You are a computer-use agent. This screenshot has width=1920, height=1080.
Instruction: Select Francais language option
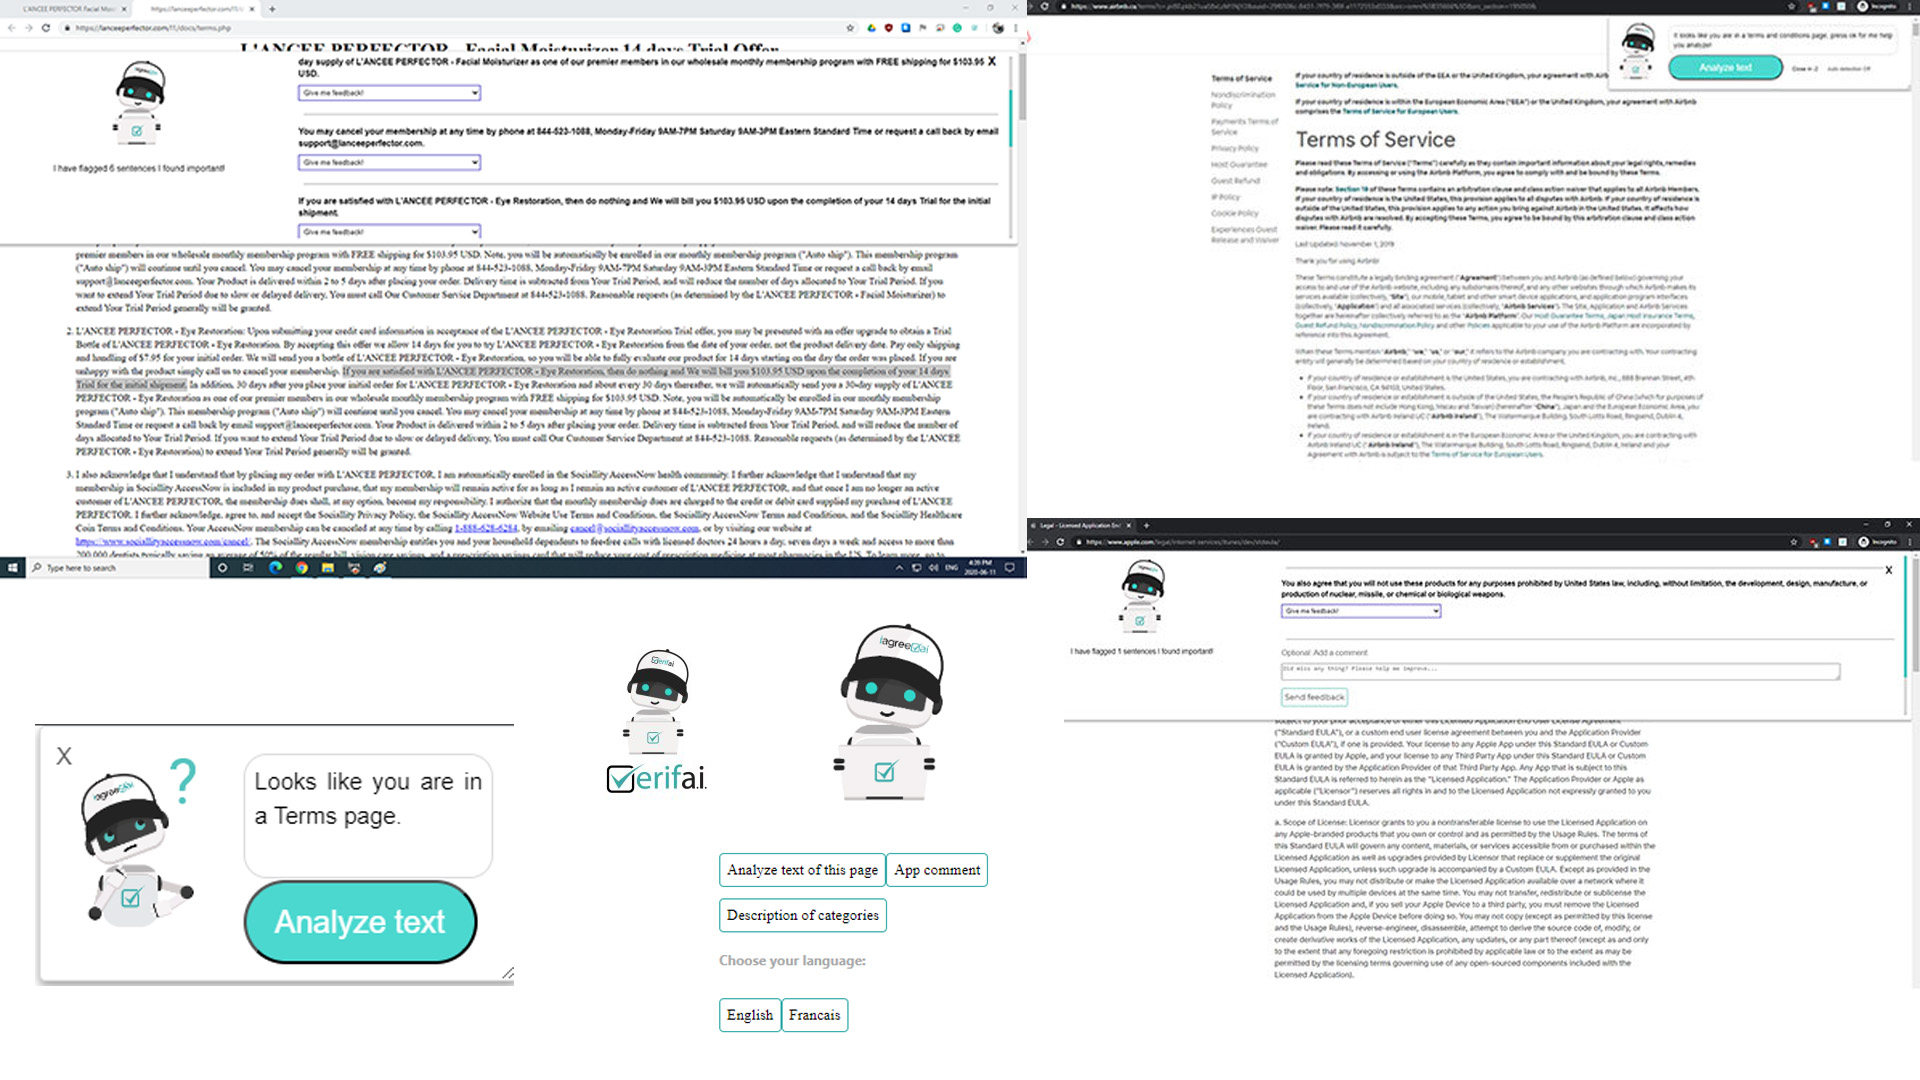pos(814,1015)
